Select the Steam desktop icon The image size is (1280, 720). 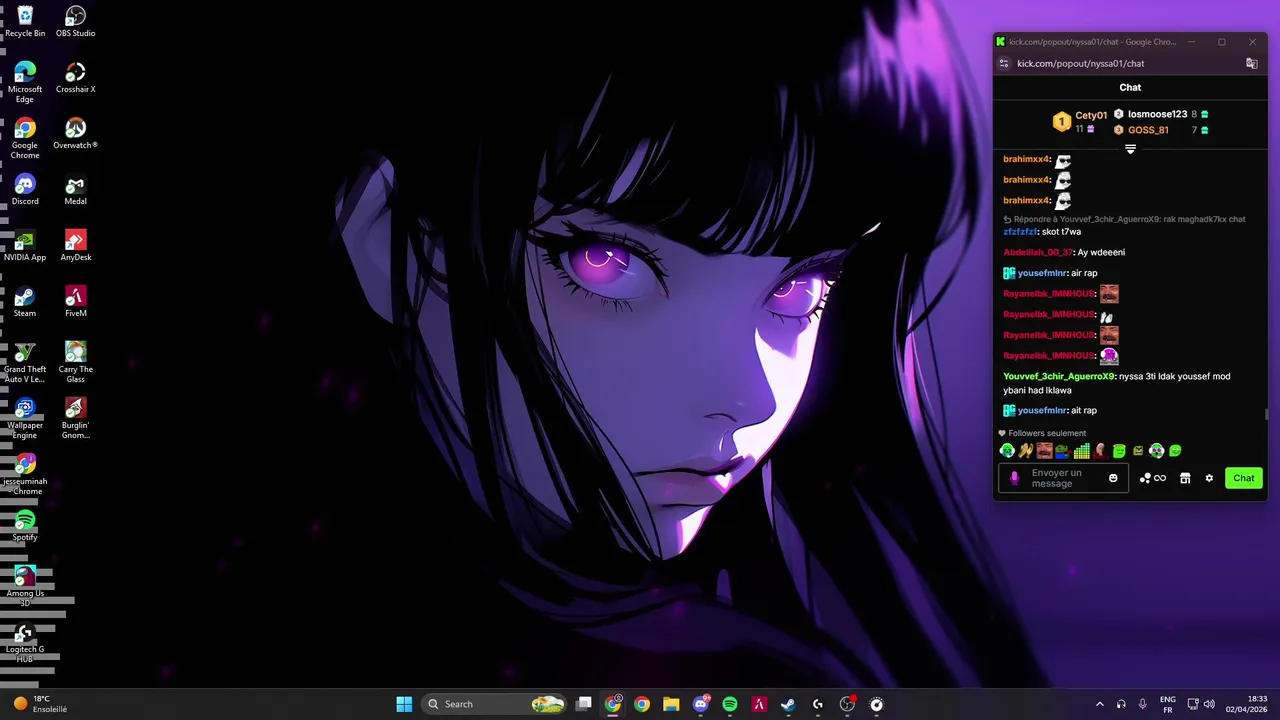tap(25, 301)
